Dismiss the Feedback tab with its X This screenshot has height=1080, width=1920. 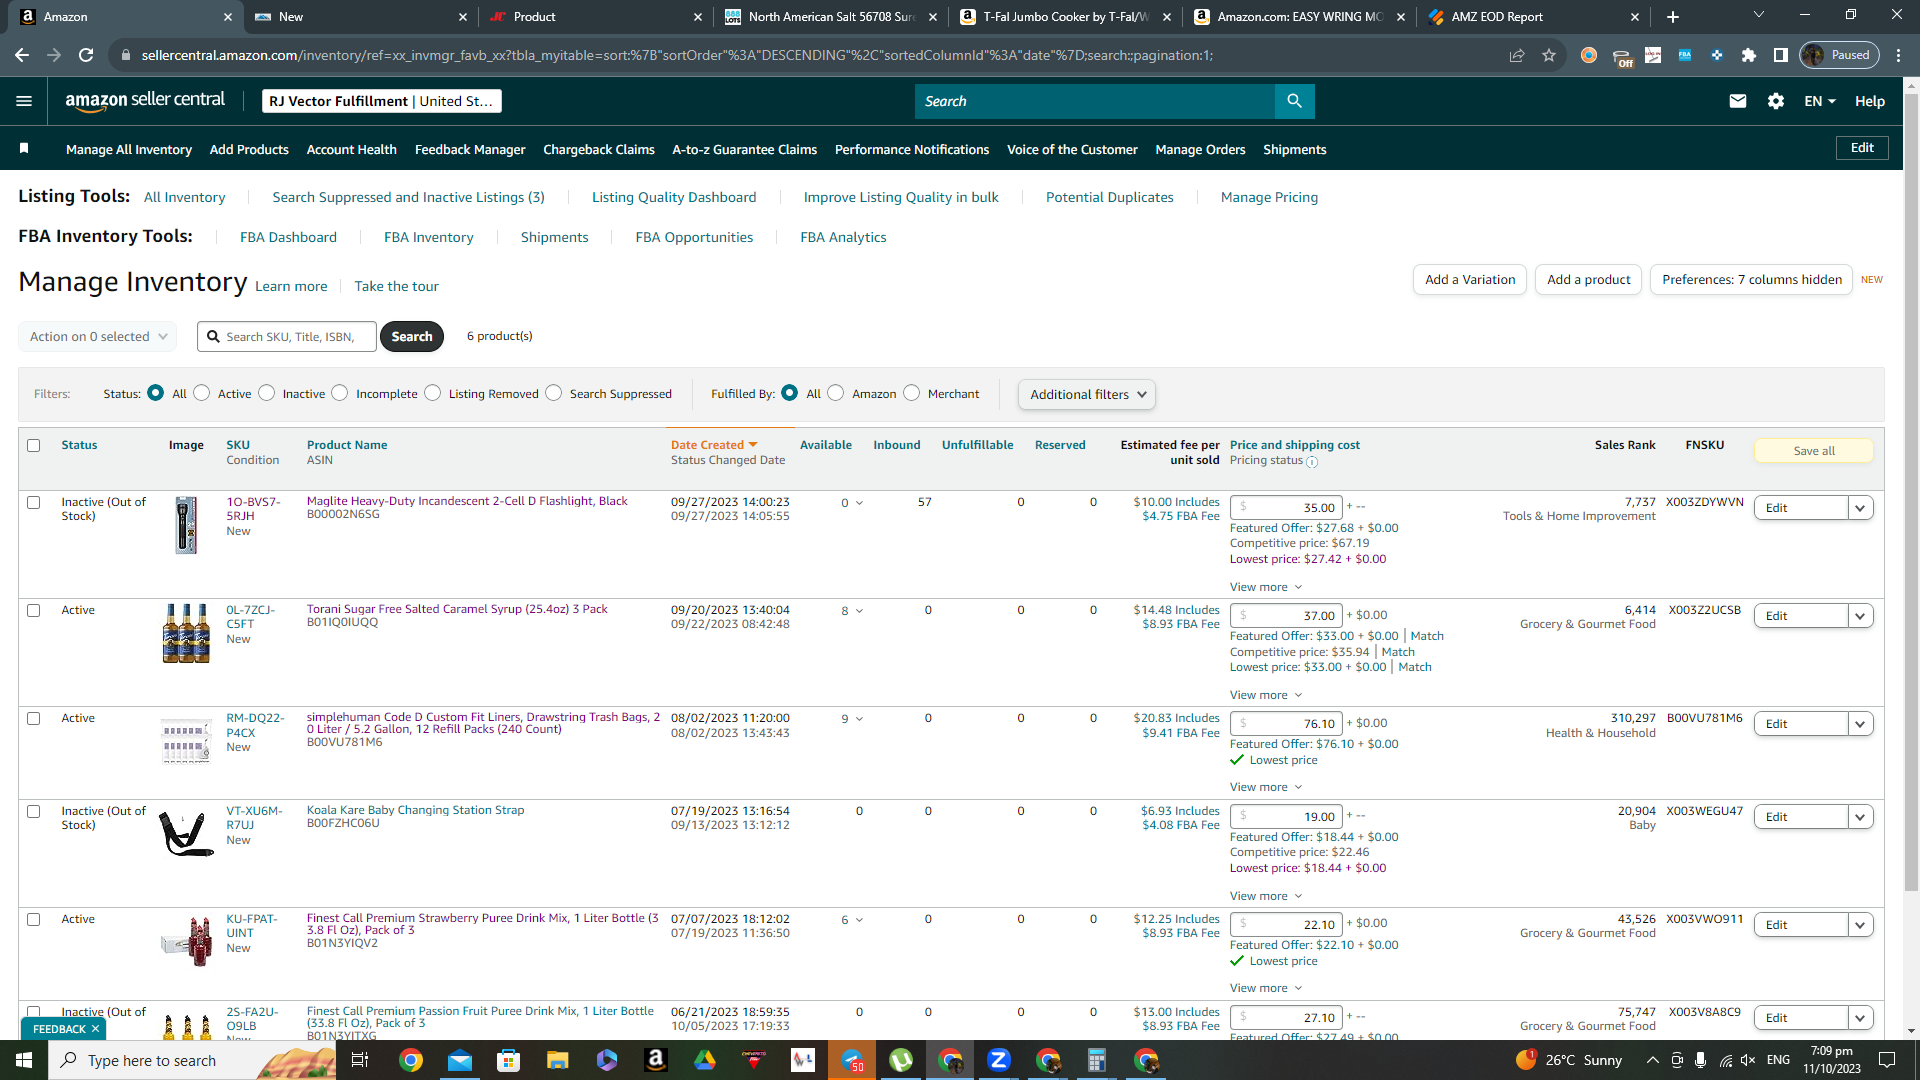coord(95,1029)
